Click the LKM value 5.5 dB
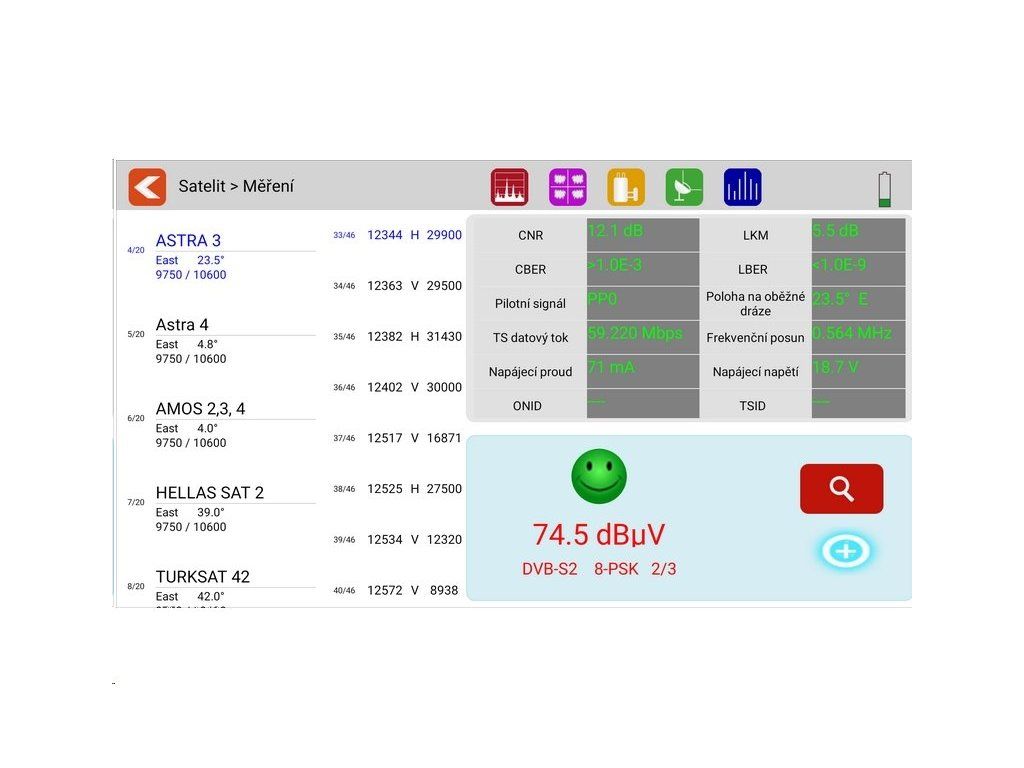This screenshot has width=1024, height=768. [x=858, y=234]
